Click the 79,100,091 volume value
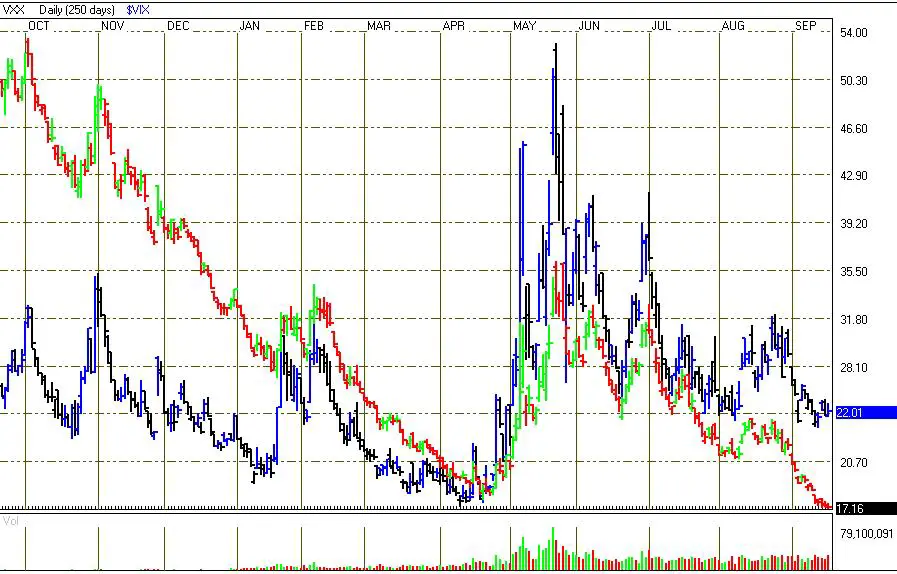 point(866,534)
